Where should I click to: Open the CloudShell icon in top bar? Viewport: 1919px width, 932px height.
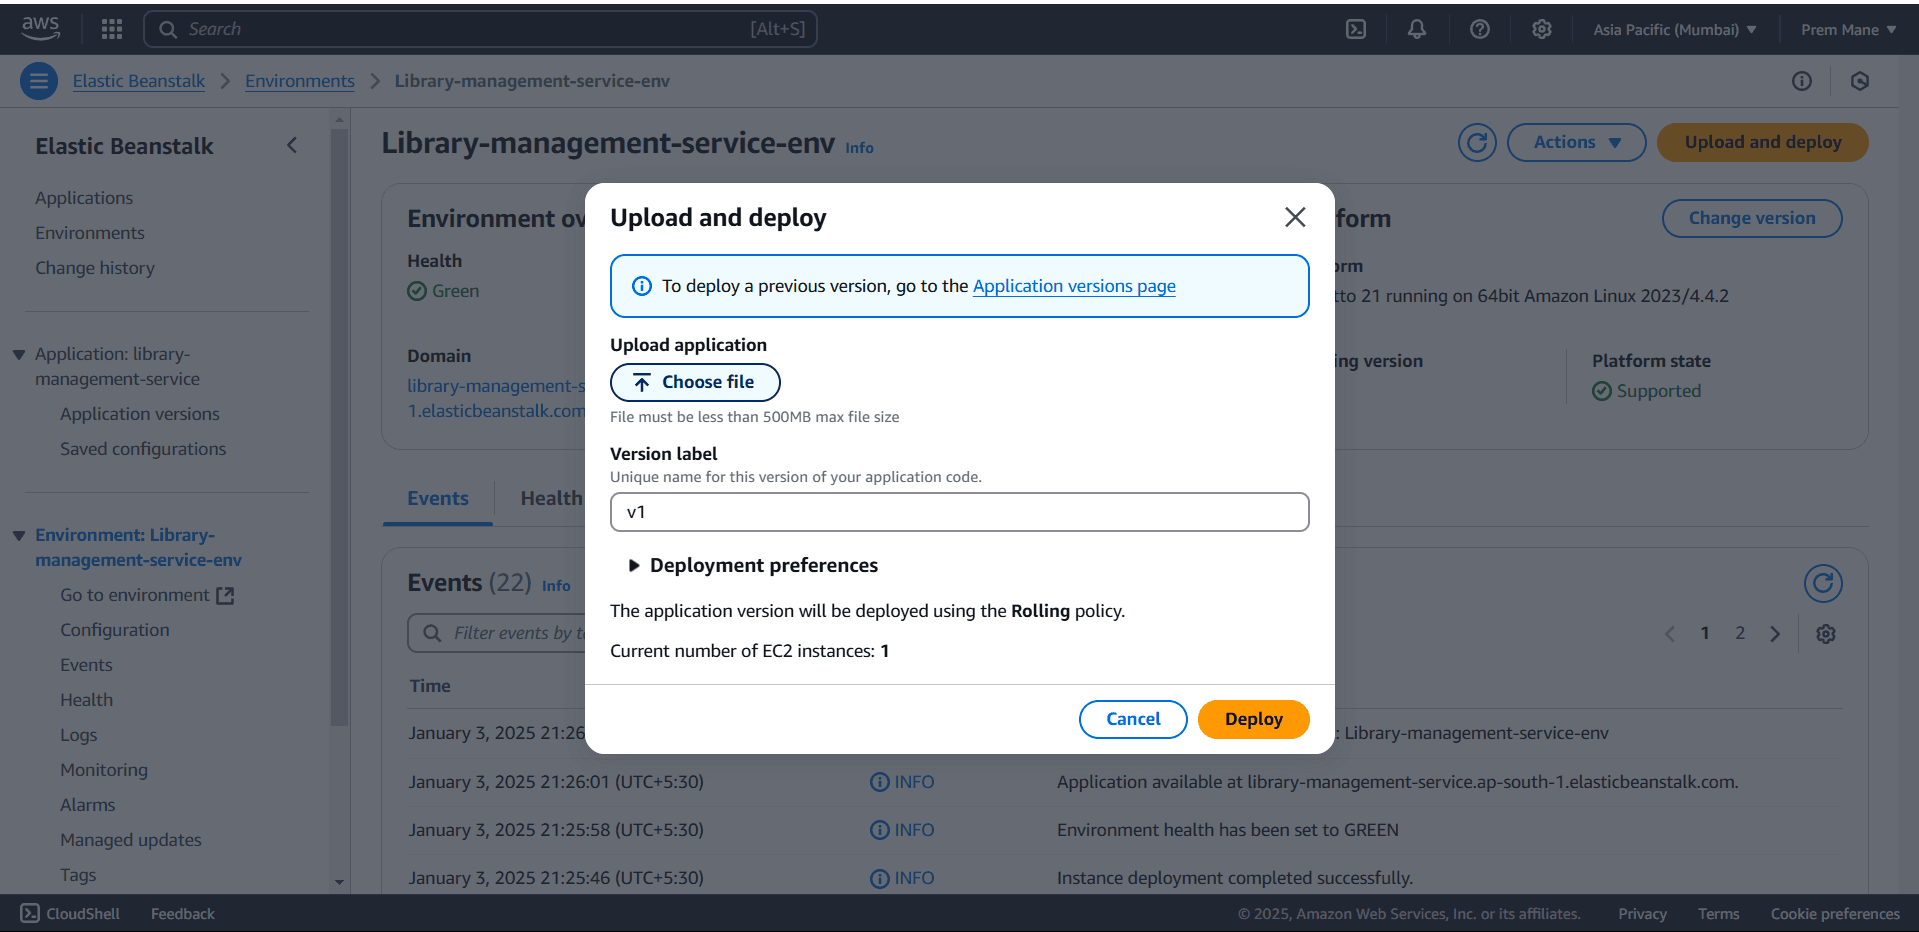click(1356, 29)
